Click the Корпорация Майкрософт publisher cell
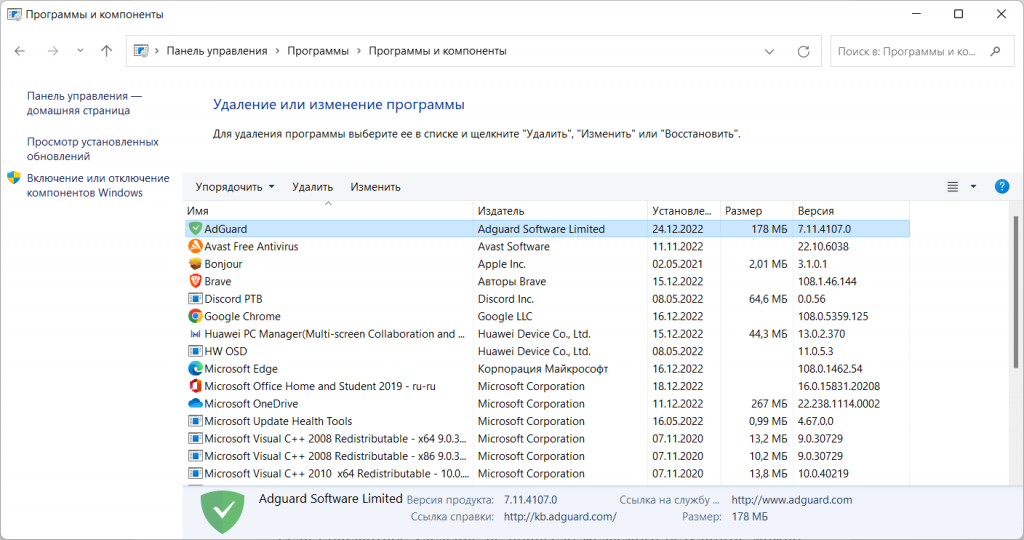1024x540 pixels. (x=543, y=369)
